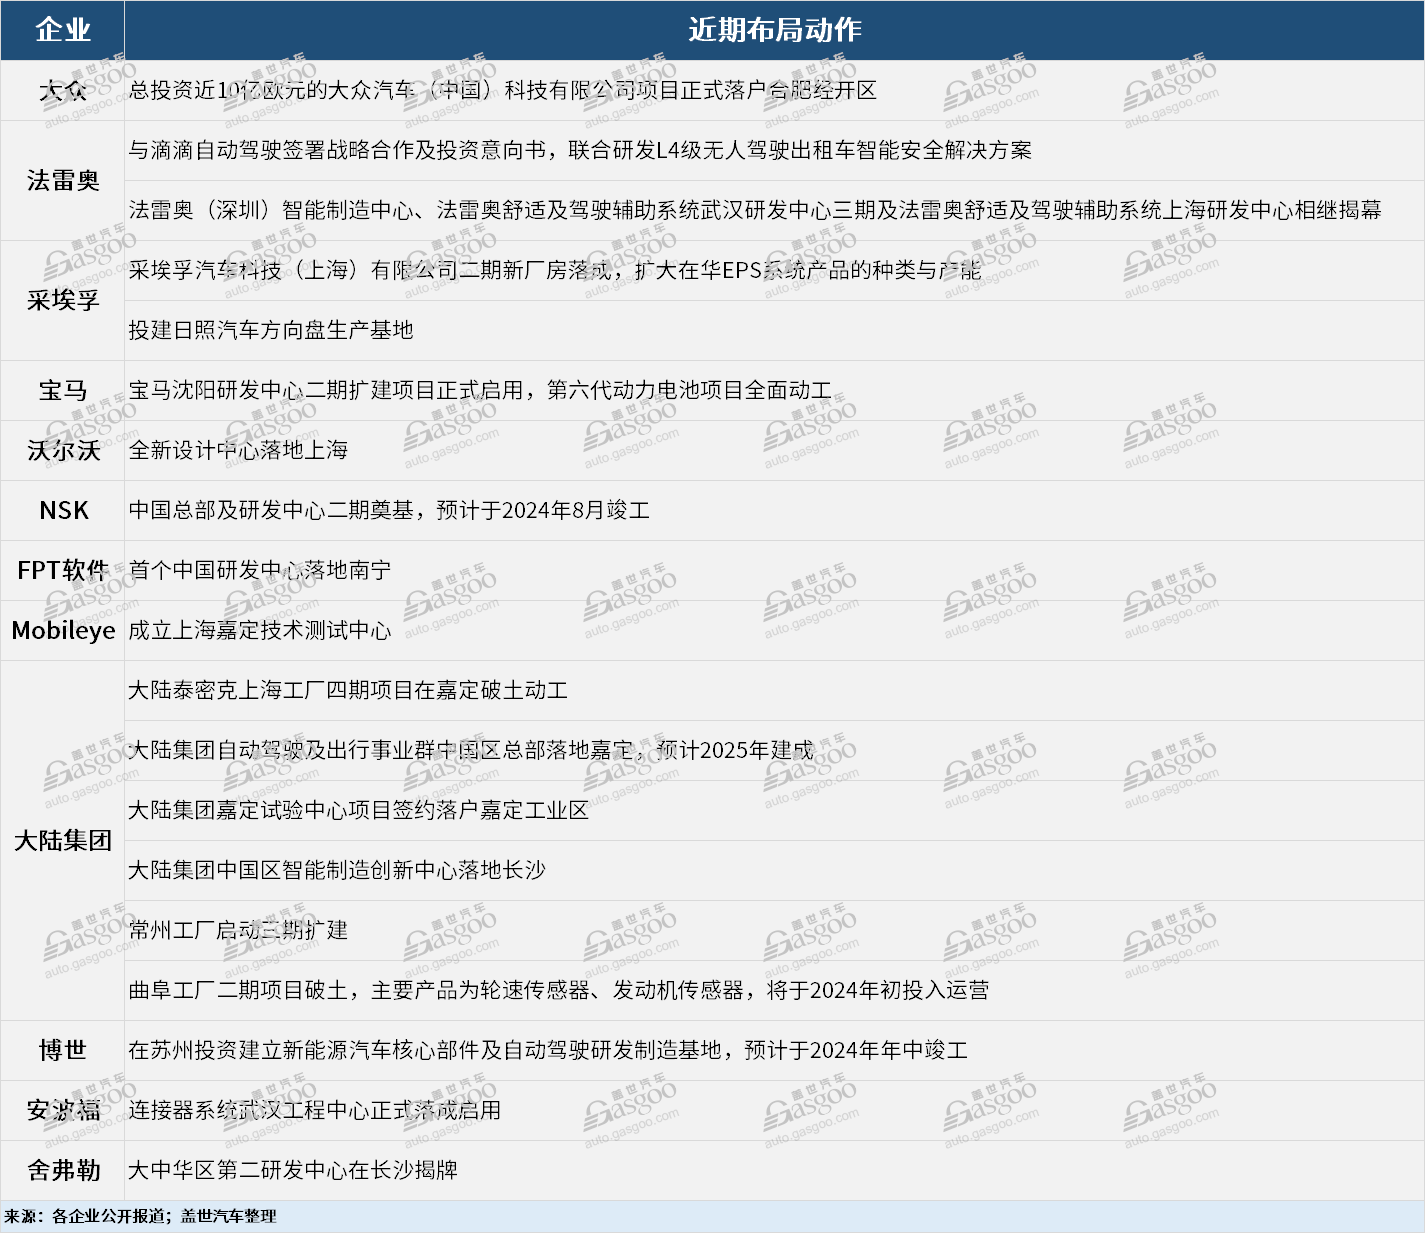This screenshot has width=1425, height=1233.
Task: Click the 曲阜工厂二期项目破土 row
Action: 774,991
